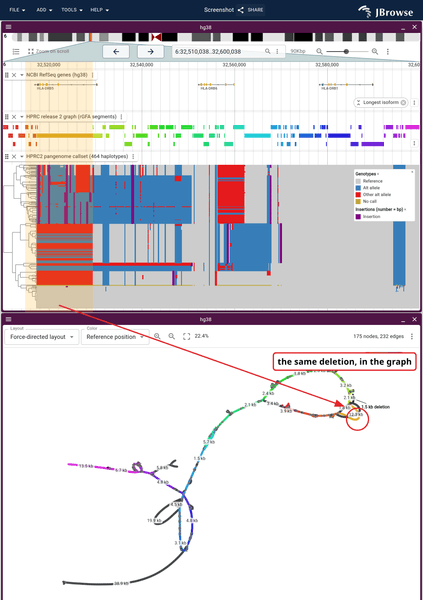Zoom in on the graph view
The width and height of the screenshot is (423, 600).
[x=157, y=336]
